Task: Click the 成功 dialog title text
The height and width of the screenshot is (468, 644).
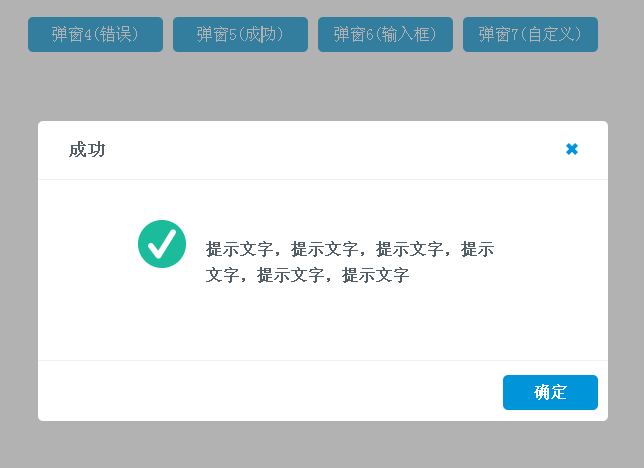Action: (x=87, y=150)
